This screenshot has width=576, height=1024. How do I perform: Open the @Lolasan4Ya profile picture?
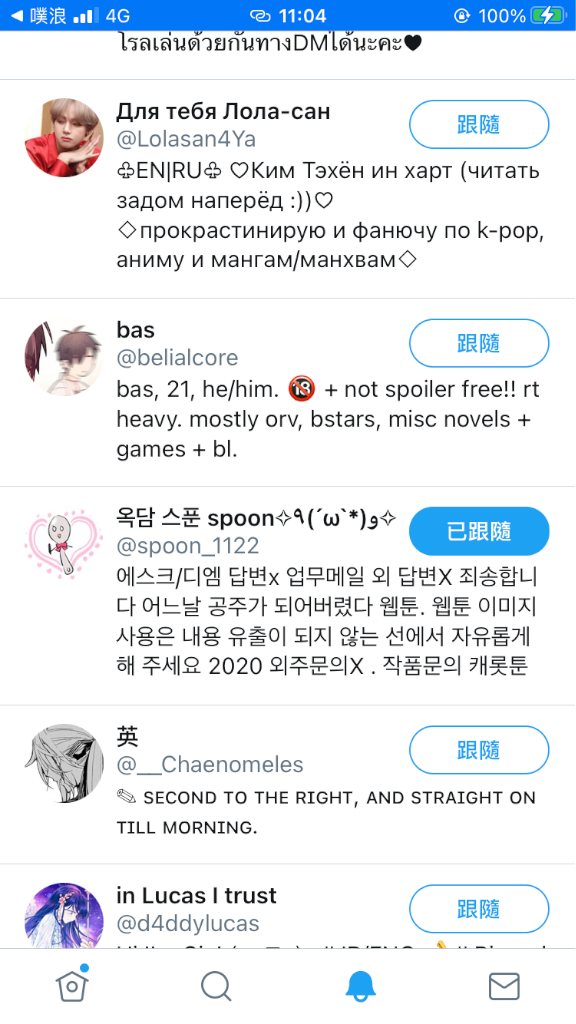[64, 138]
